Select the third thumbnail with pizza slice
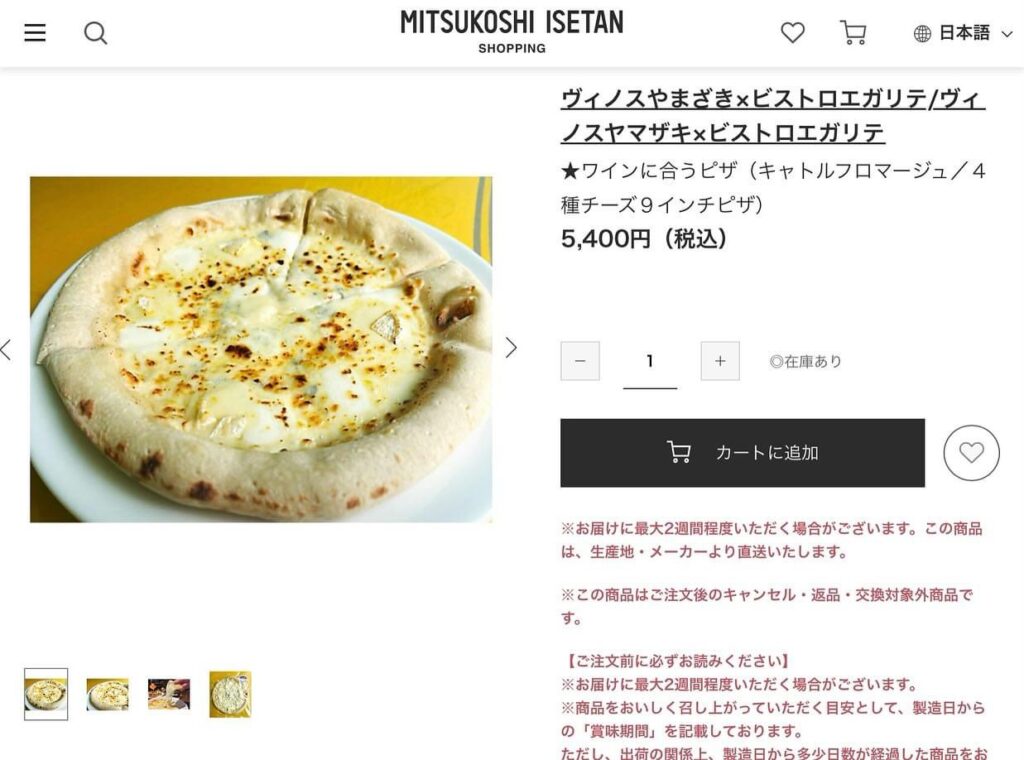Image resolution: width=1024 pixels, height=760 pixels. (169, 694)
